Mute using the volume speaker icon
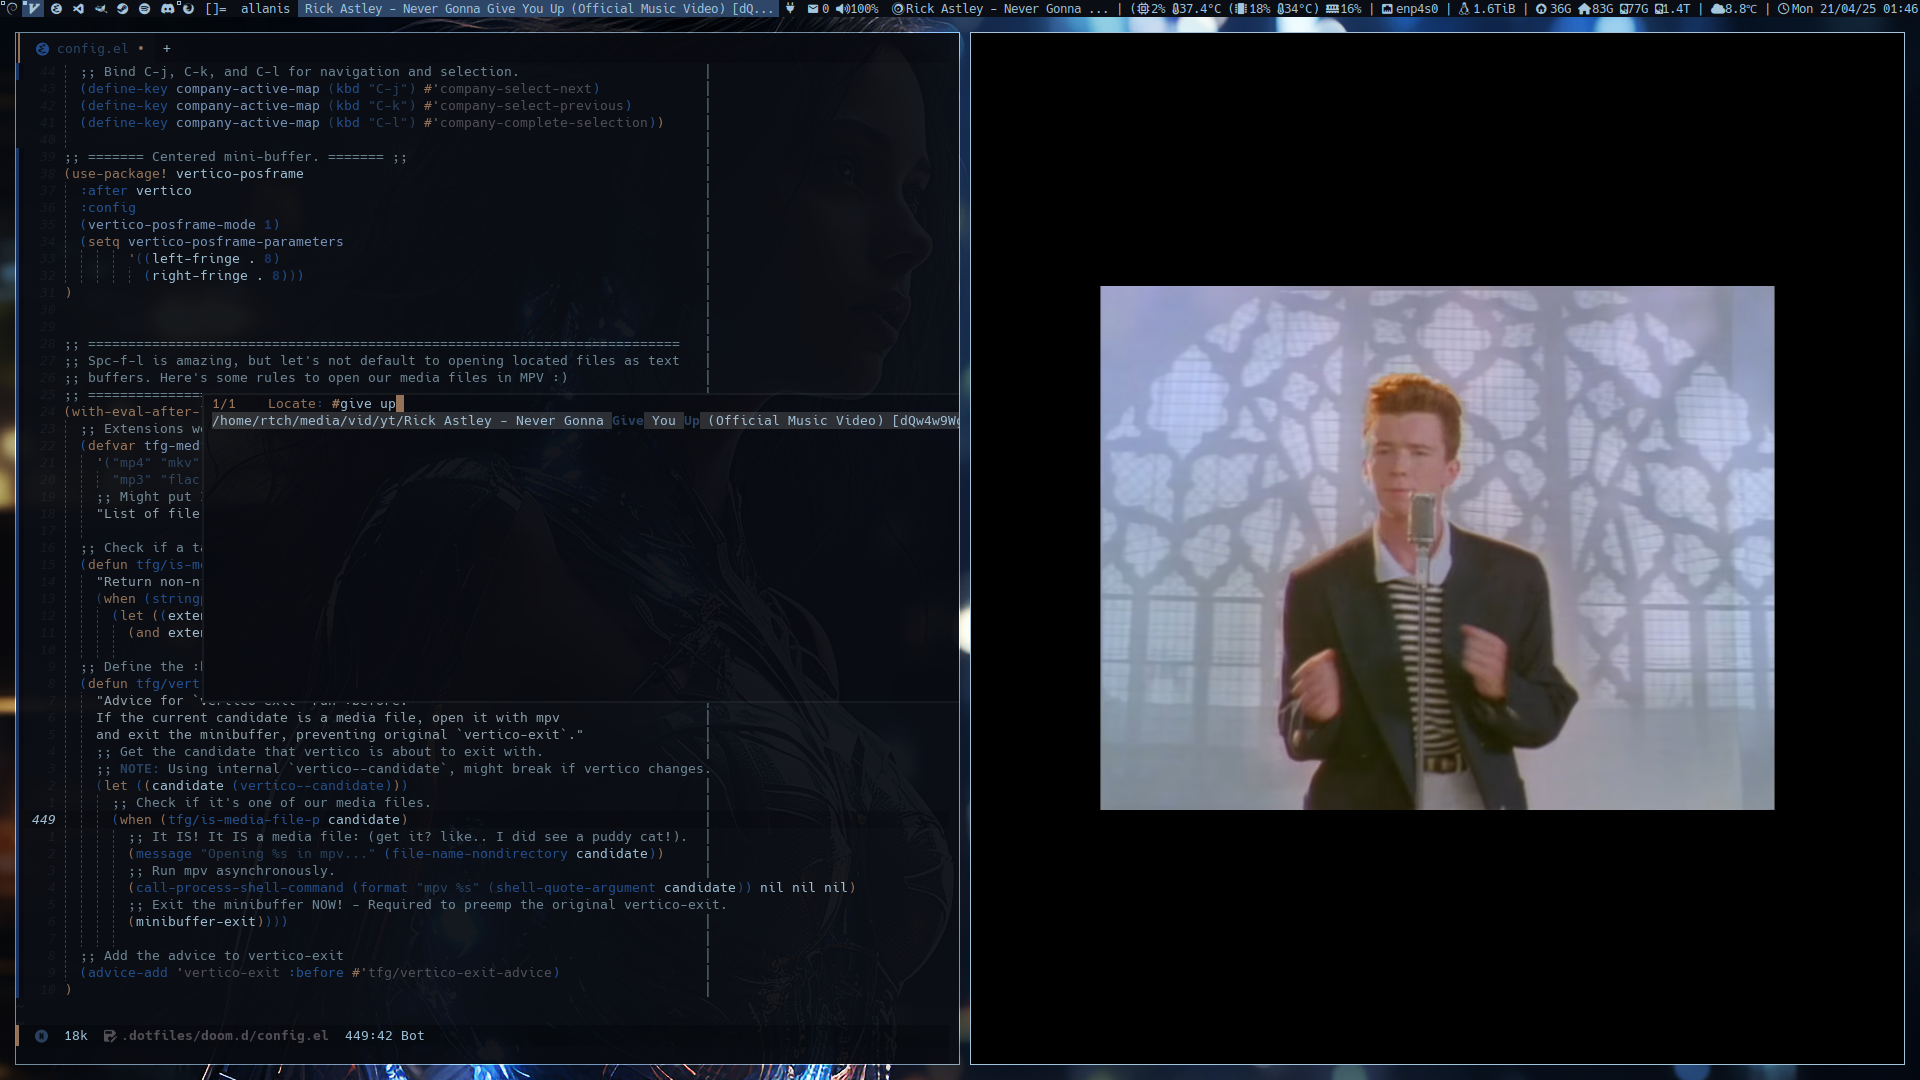The image size is (1920, 1080). coord(842,9)
